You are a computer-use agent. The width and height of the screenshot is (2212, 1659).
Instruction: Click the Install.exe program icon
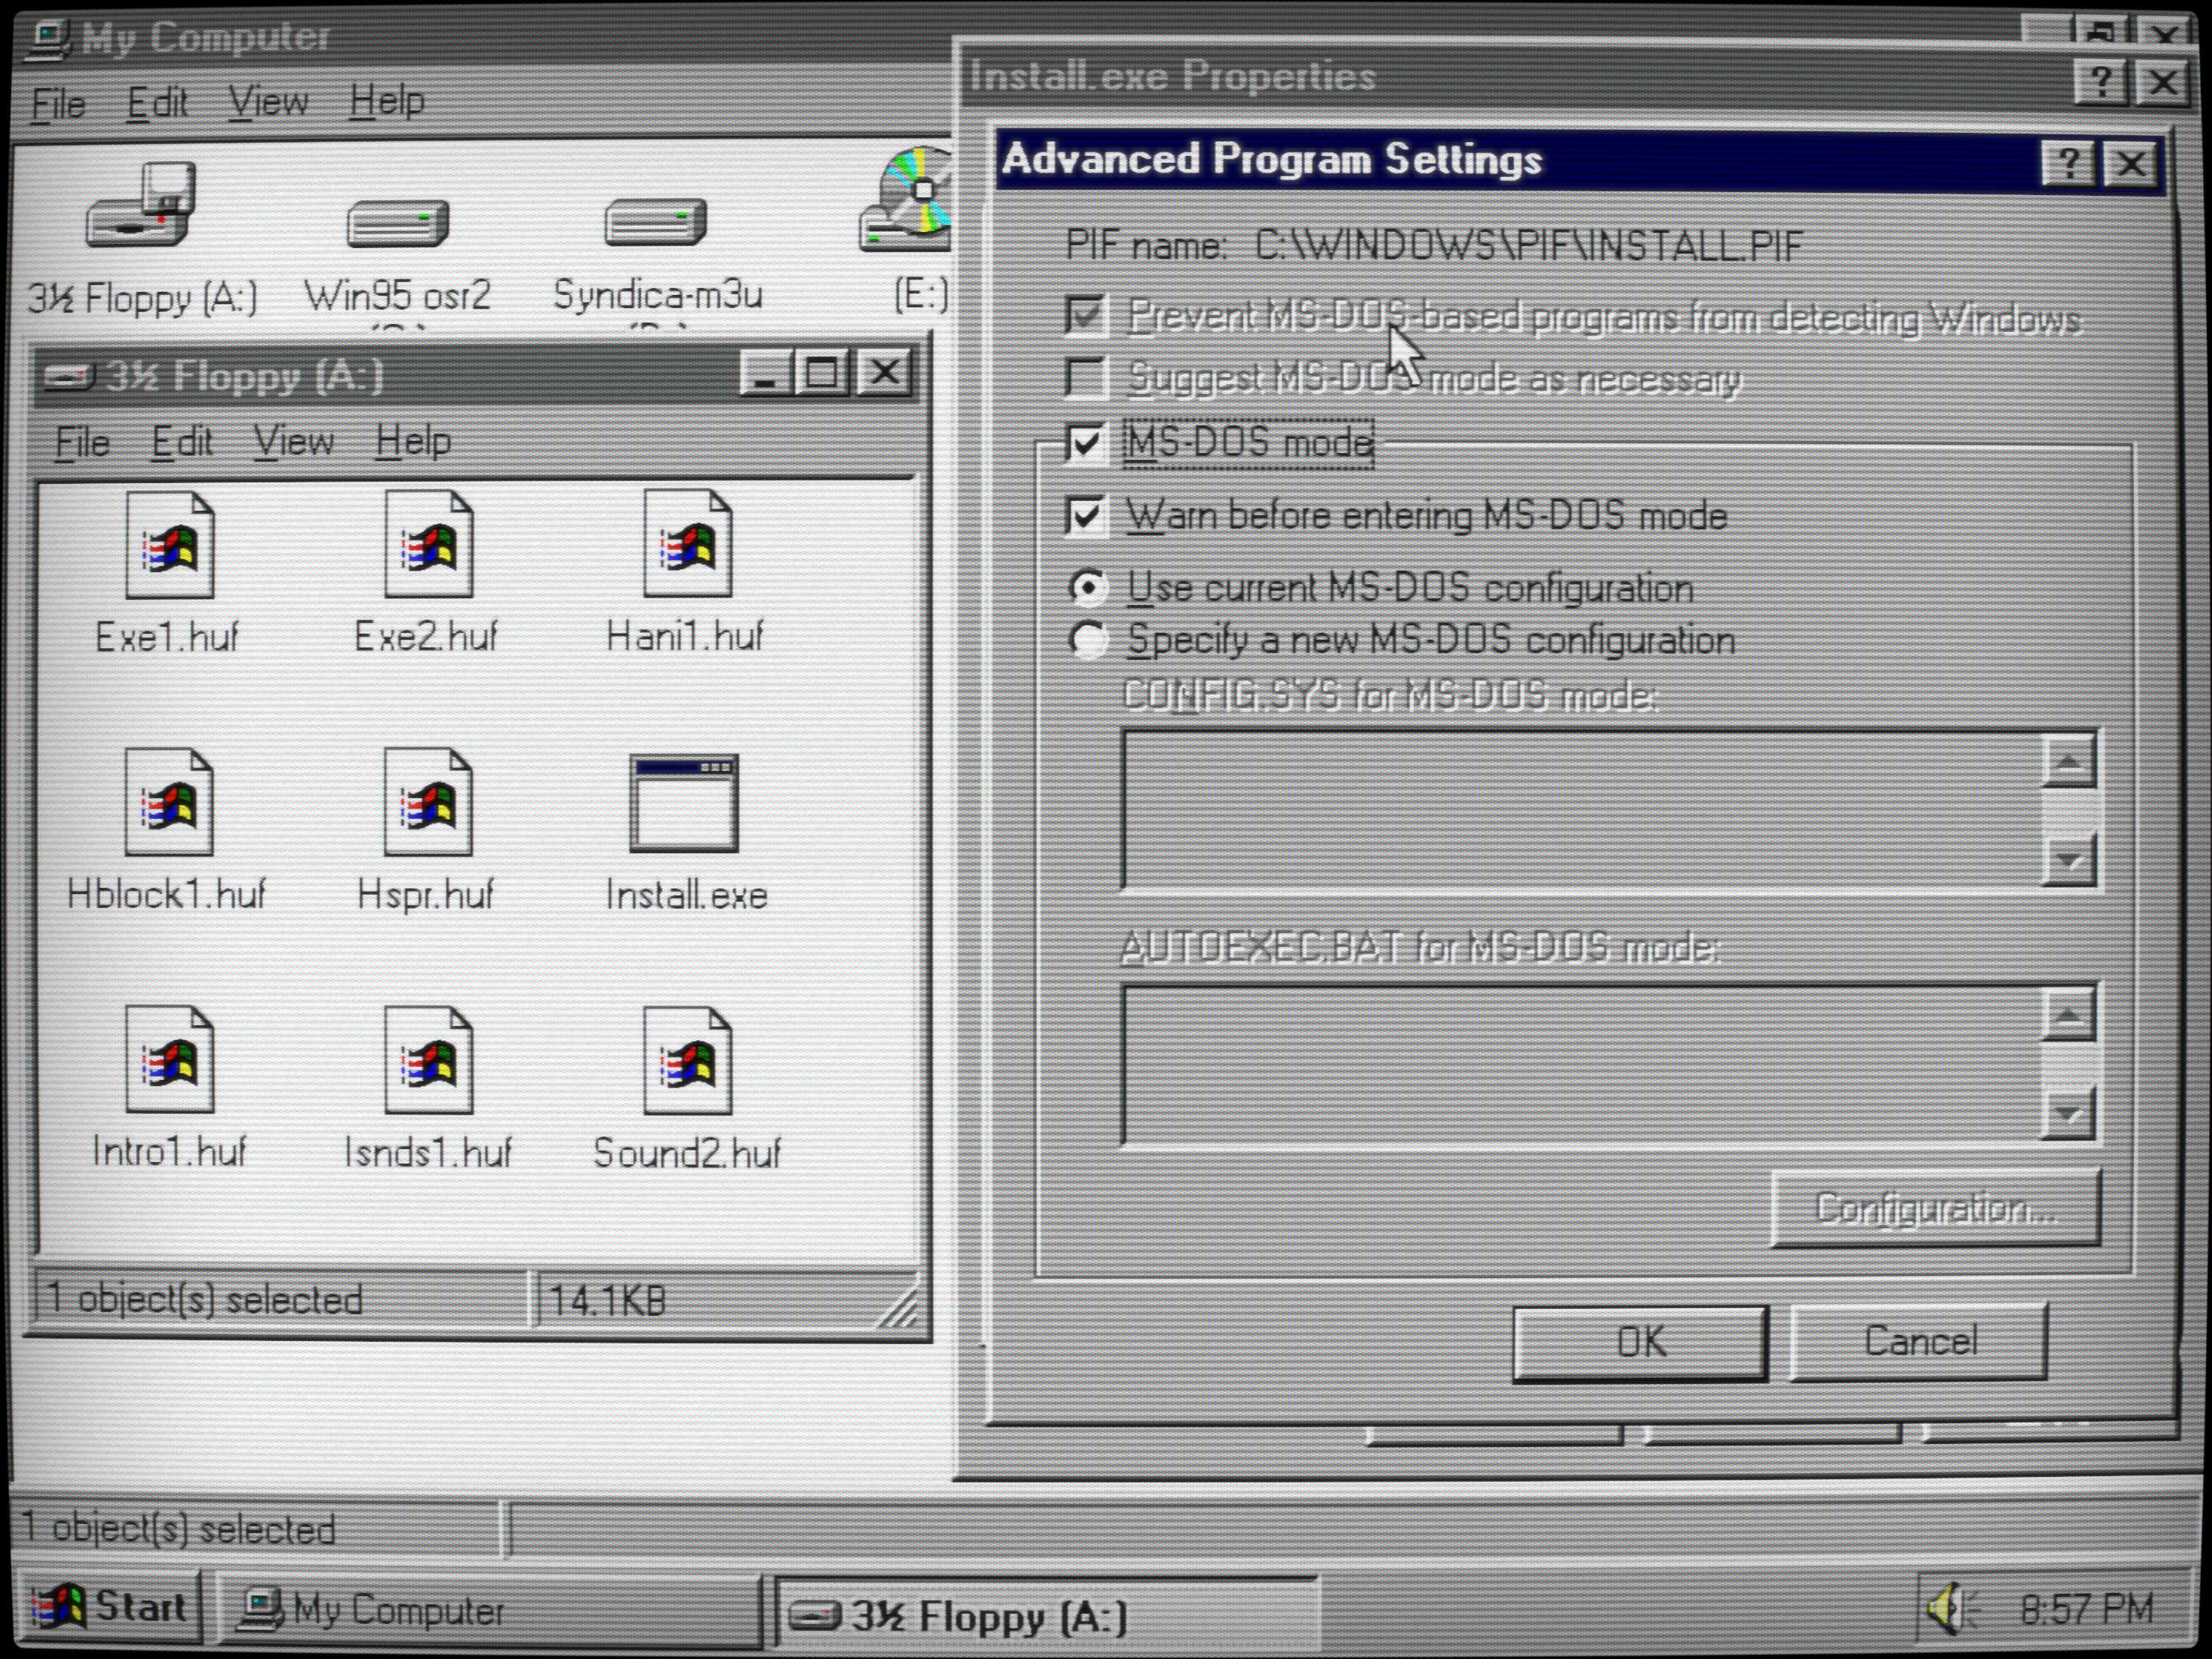click(684, 804)
